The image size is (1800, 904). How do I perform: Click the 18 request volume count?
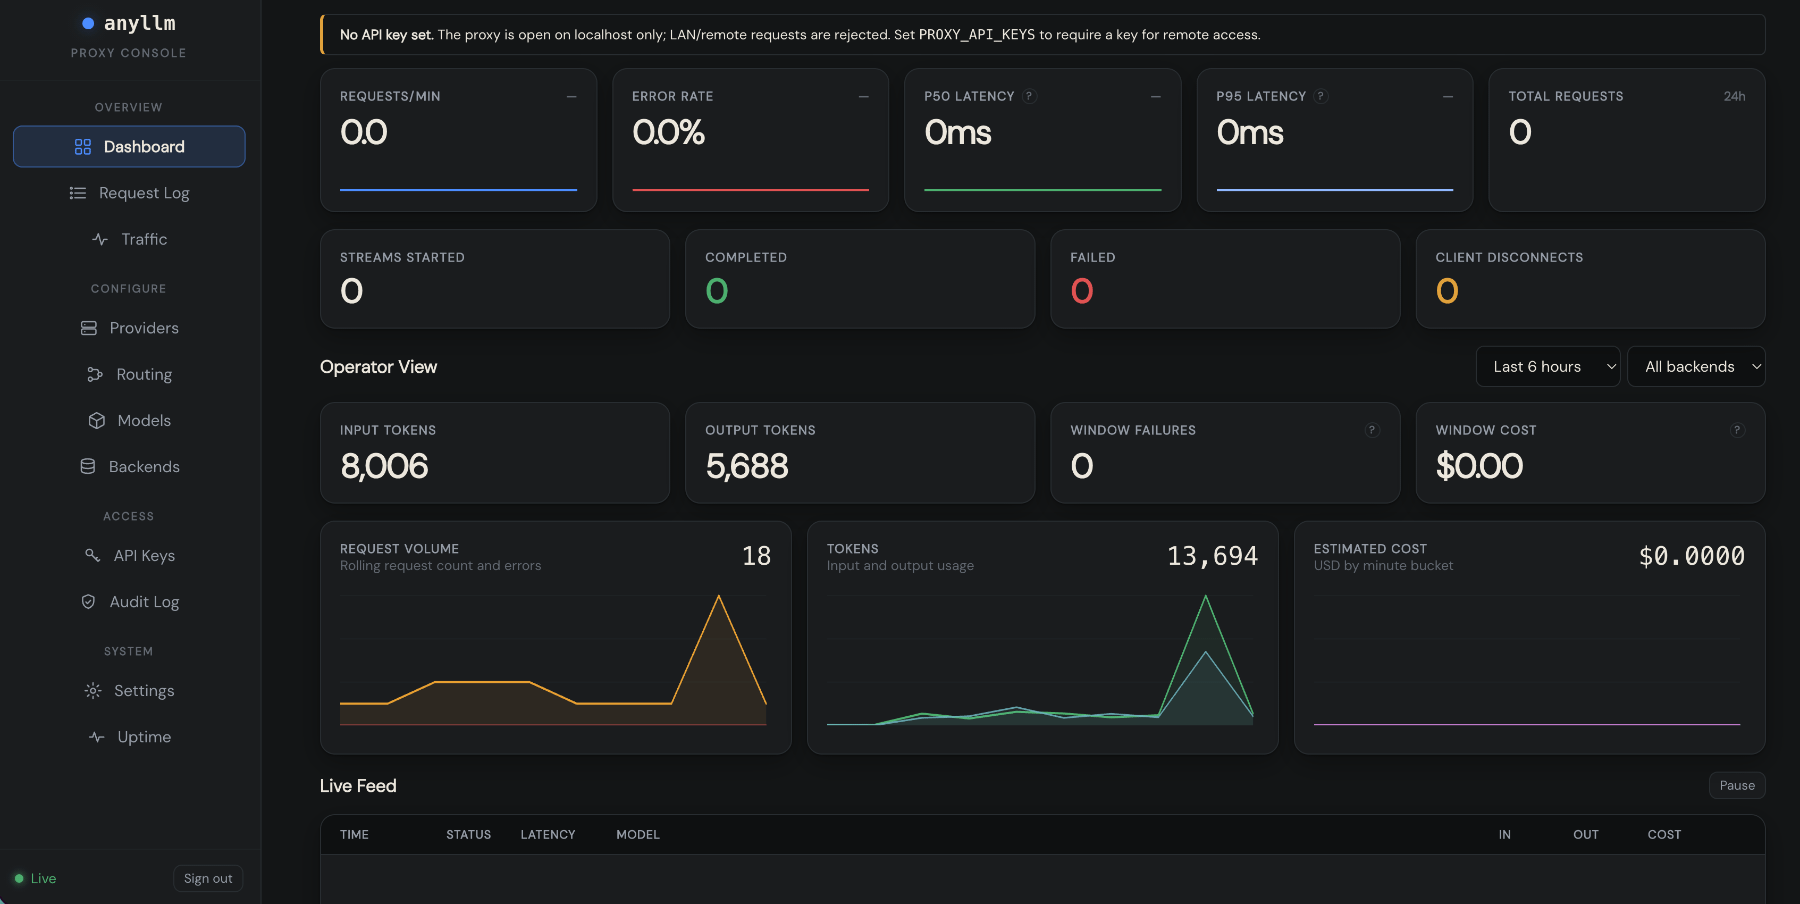click(756, 556)
